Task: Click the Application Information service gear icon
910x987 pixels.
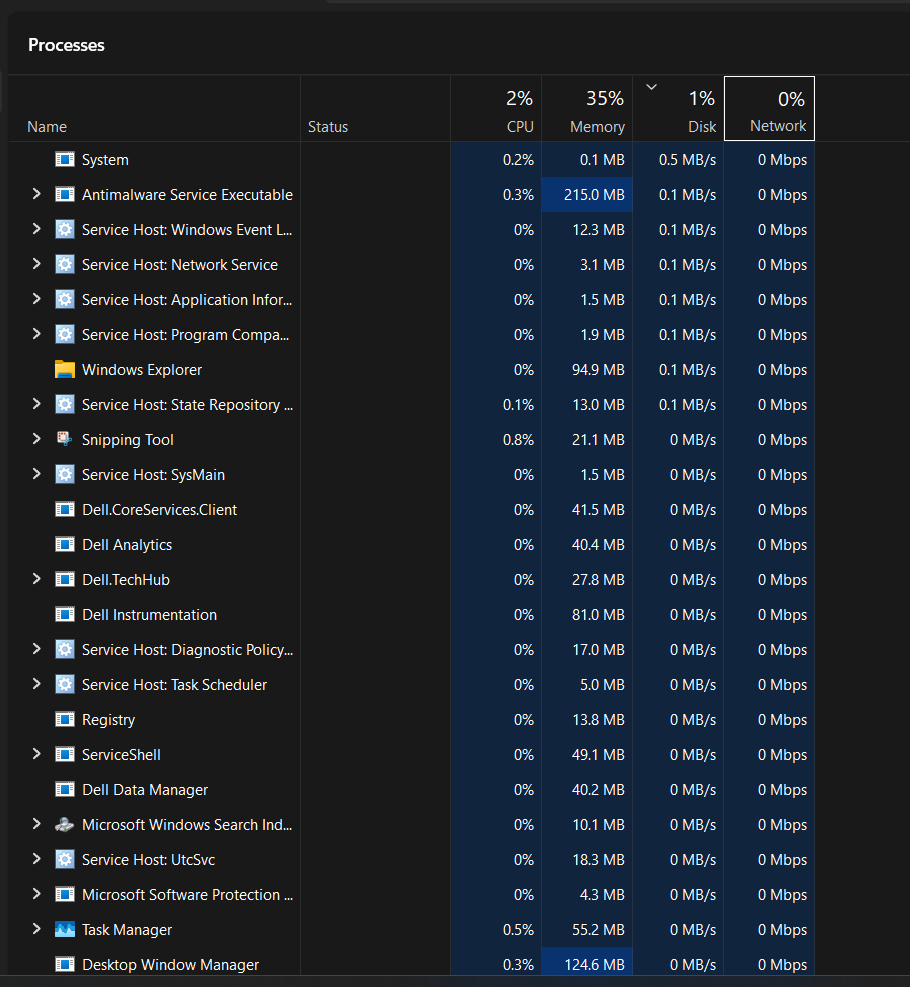Action: click(x=65, y=299)
